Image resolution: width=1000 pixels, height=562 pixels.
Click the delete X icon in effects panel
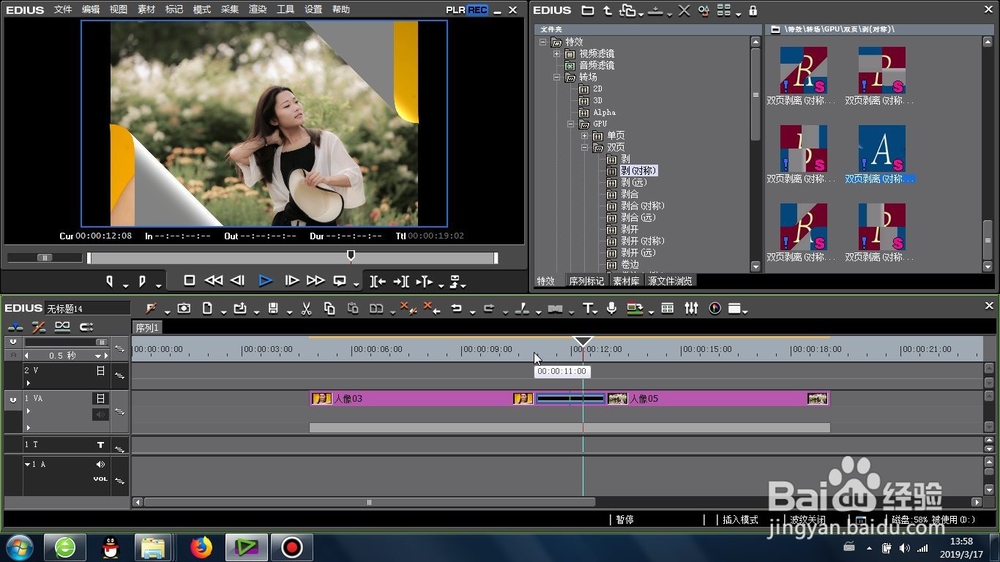coord(684,11)
